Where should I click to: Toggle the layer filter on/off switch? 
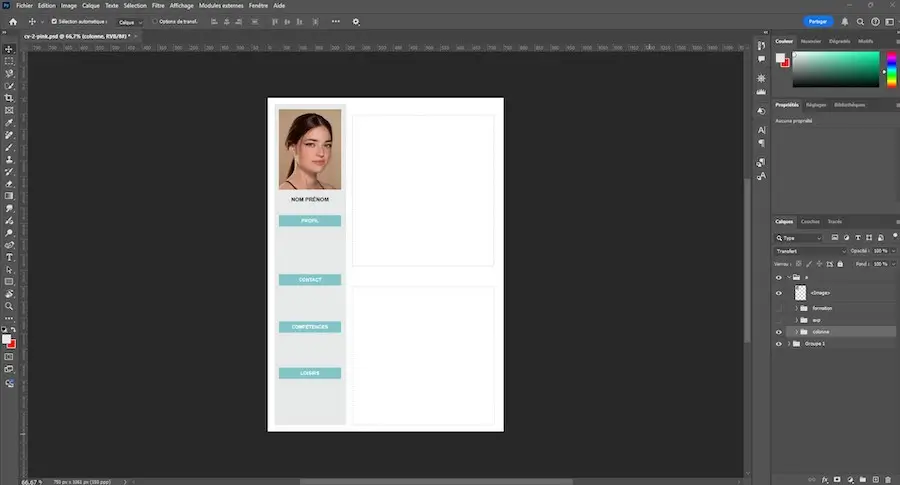tap(894, 236)
